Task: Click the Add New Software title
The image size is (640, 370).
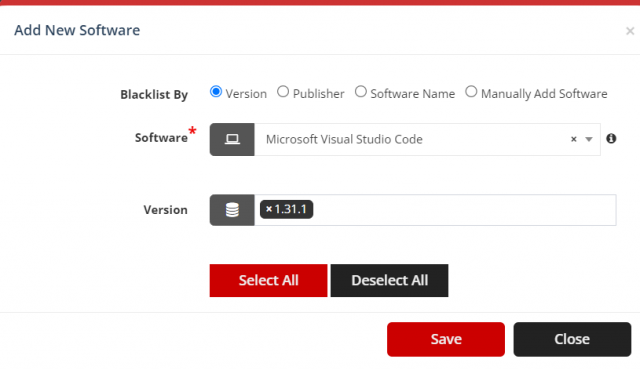Action: (x=77, y=30)
